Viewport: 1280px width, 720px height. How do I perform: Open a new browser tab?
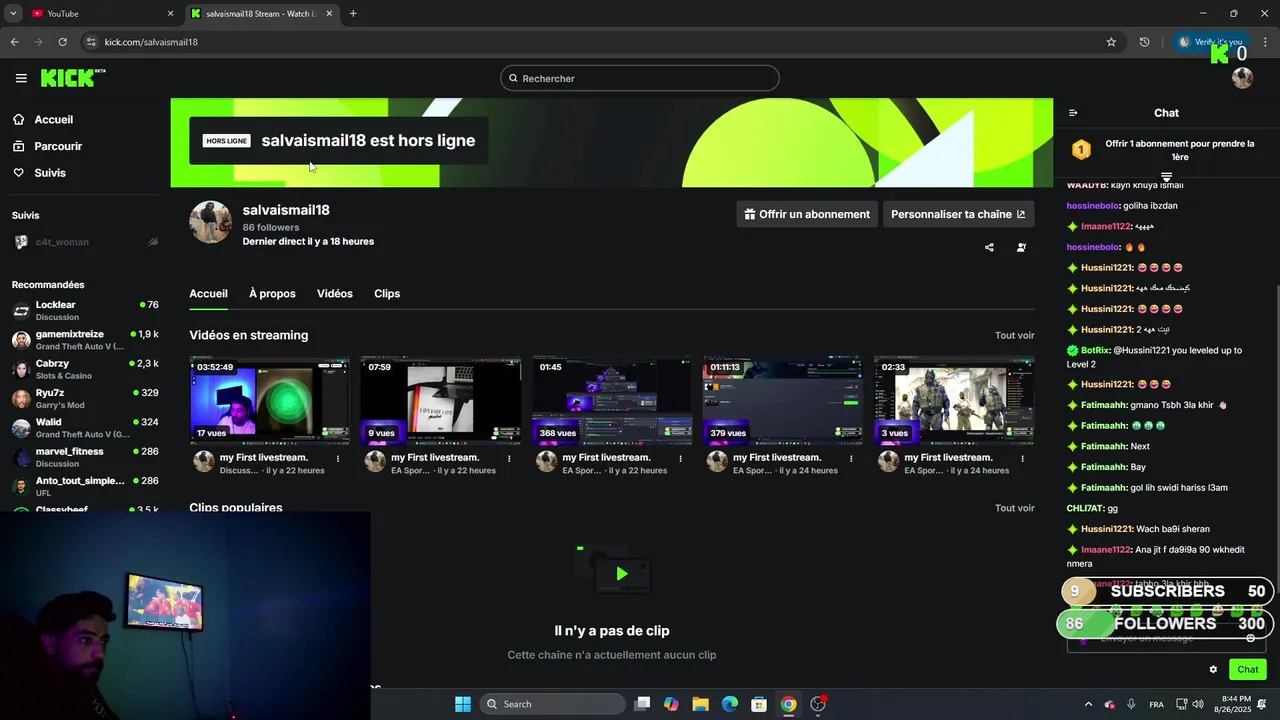353,13
